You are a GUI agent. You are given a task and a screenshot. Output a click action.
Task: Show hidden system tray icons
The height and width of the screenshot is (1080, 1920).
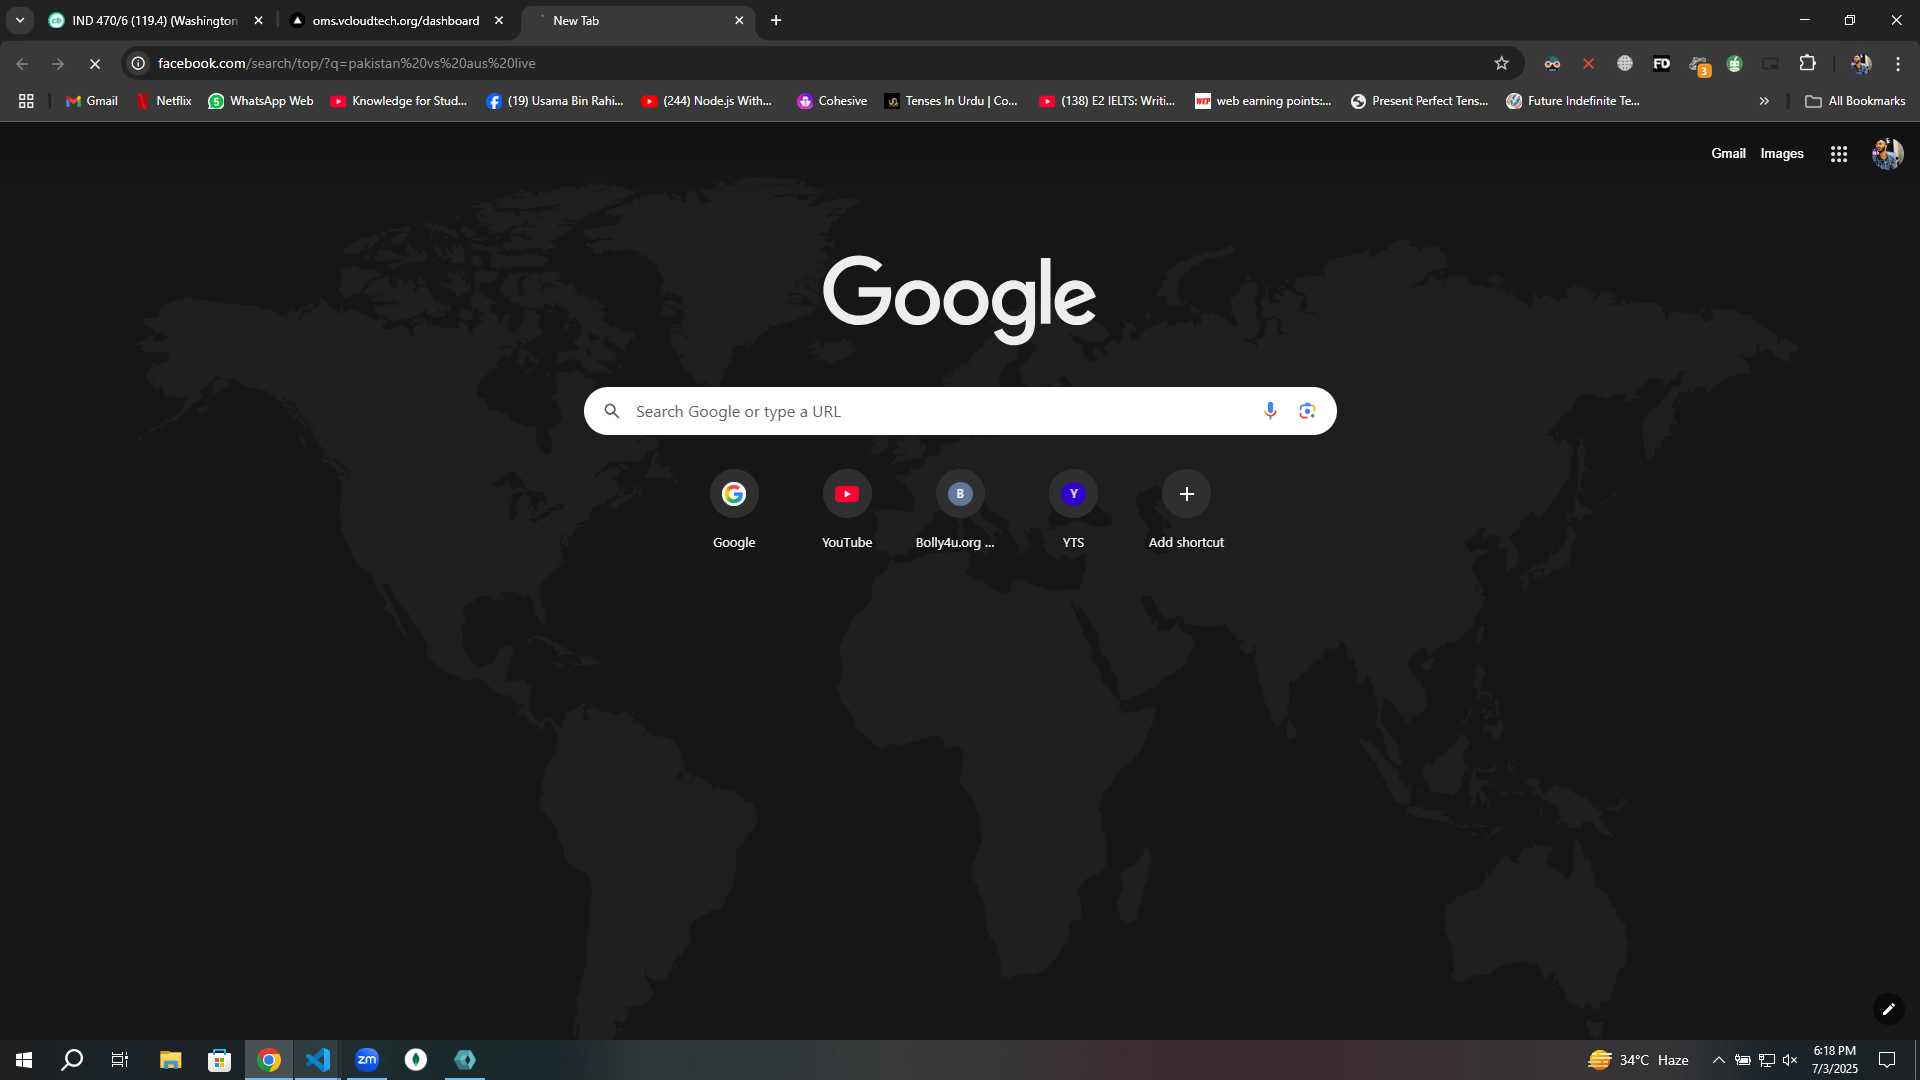pyautogui.click(x=1718, y=1060)
